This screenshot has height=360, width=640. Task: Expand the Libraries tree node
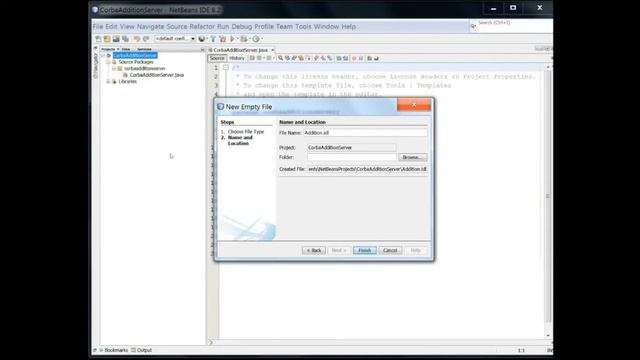108,82
